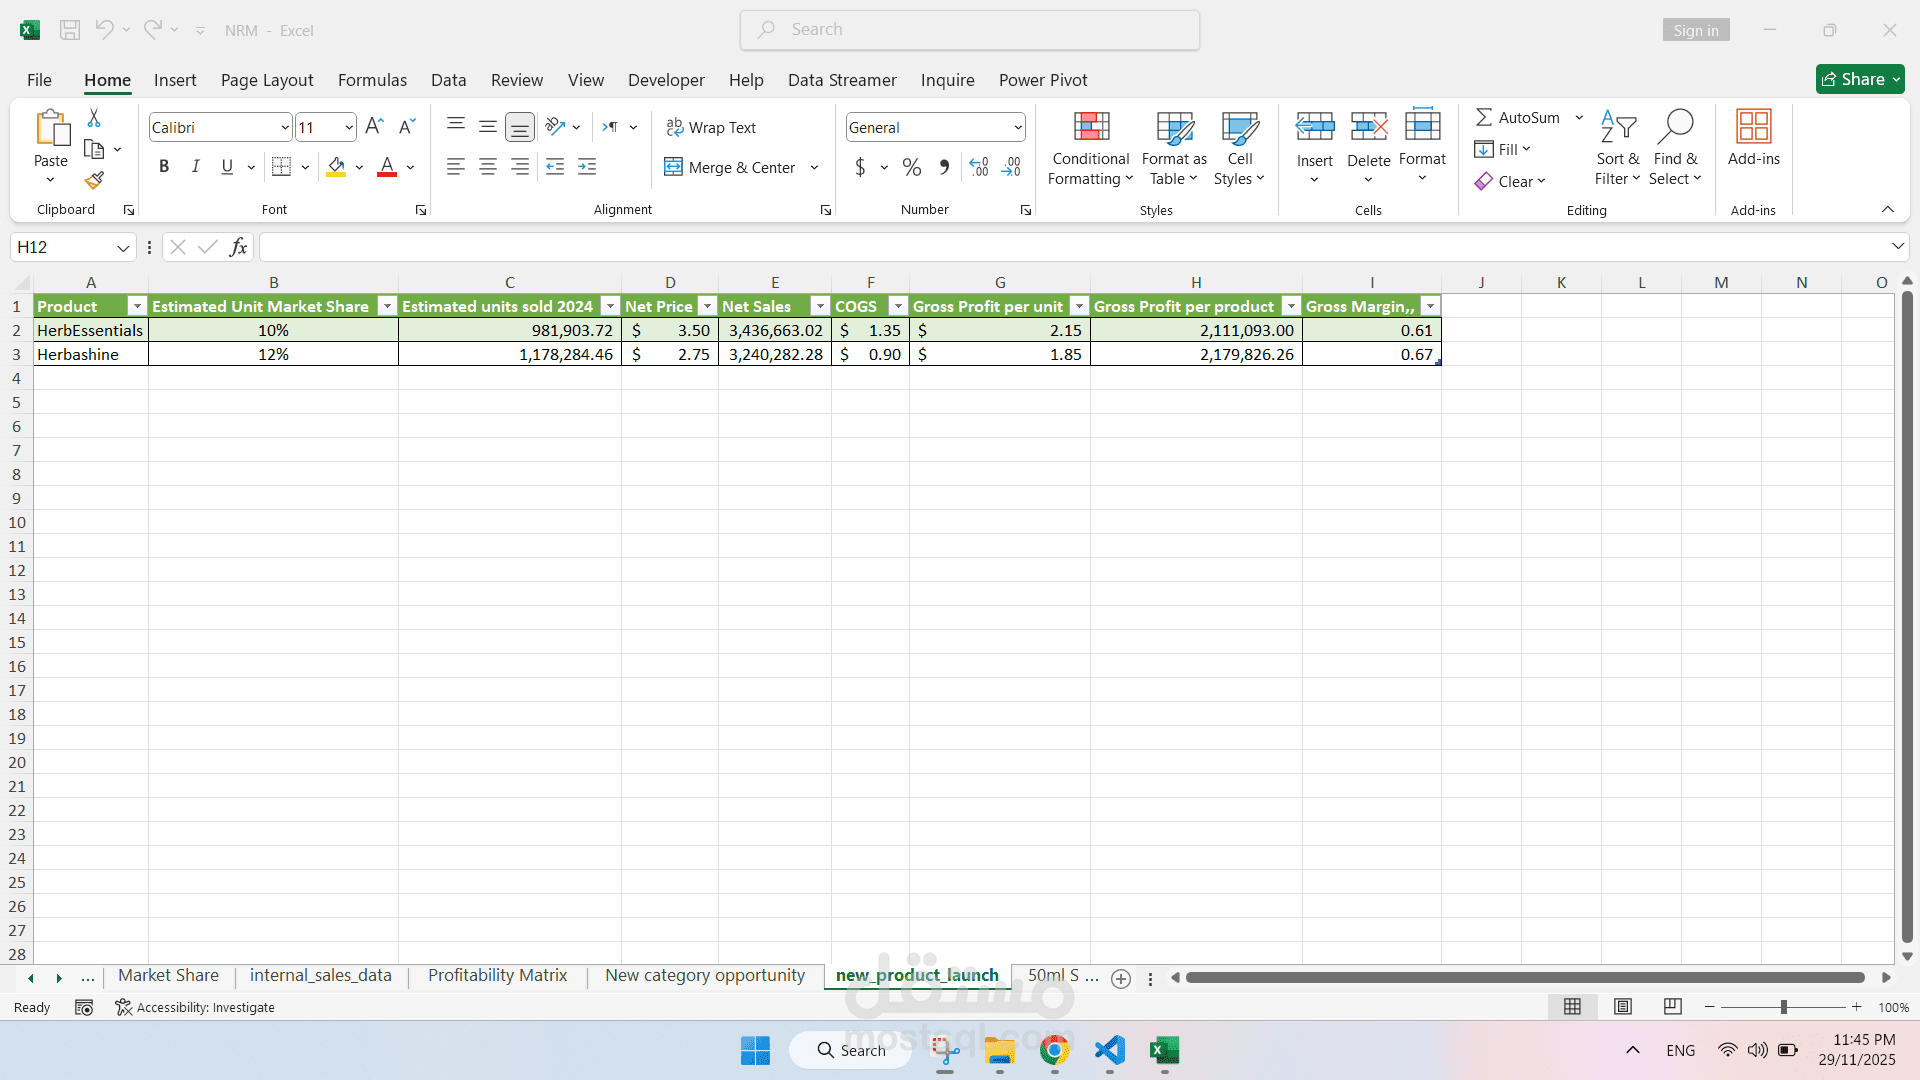Click the Share button
Image resolution: width=1920 pixels, height=1080 pixels.
[1860, 79]
